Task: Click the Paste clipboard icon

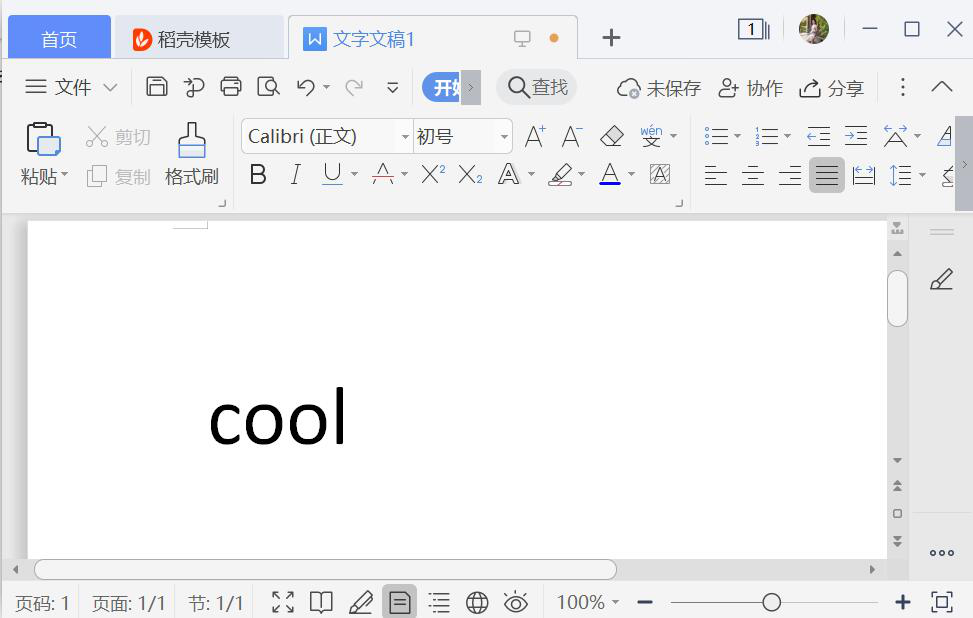Action: tap(43, 138)
